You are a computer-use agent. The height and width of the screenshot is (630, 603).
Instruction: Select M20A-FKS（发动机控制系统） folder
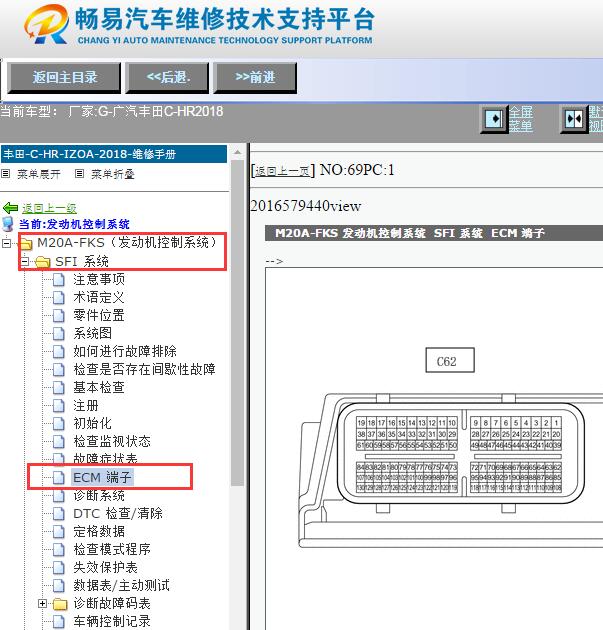click(x=127, y=243)
